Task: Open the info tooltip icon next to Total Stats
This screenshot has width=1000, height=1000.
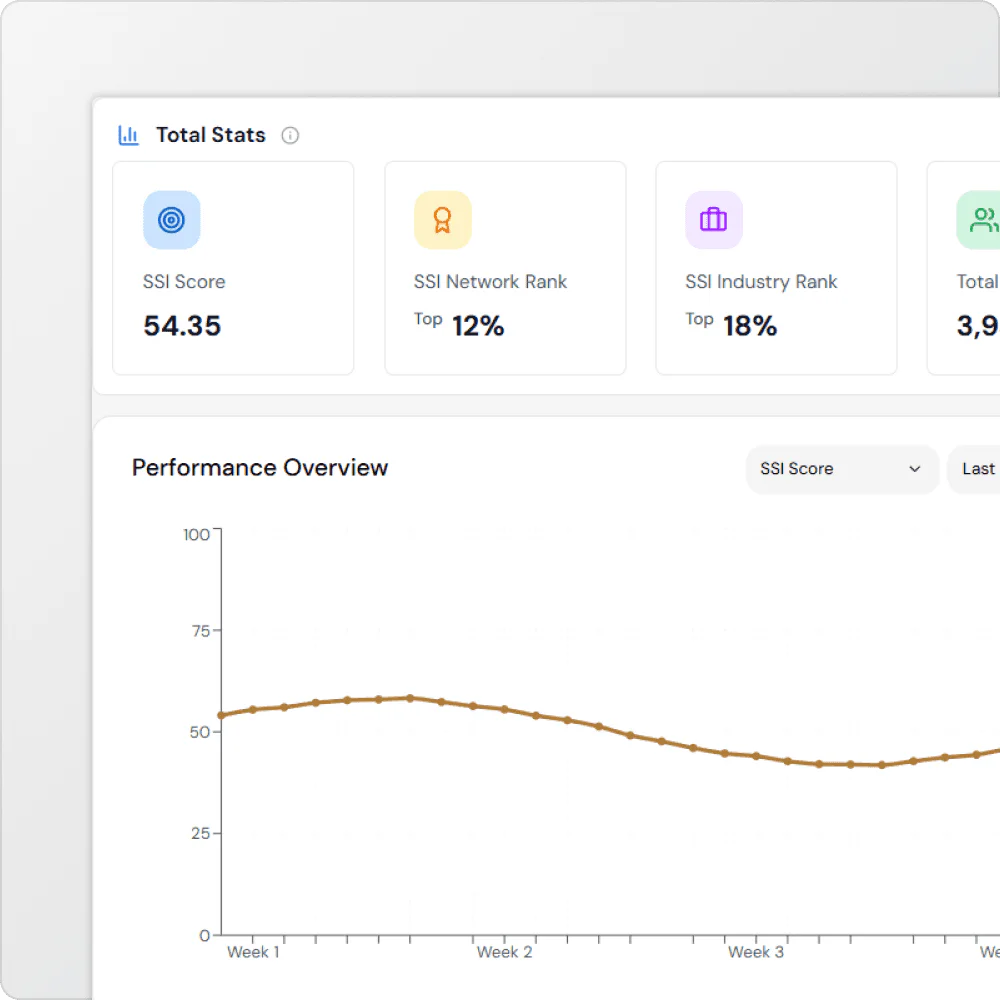Action: [x=290, y=135]
